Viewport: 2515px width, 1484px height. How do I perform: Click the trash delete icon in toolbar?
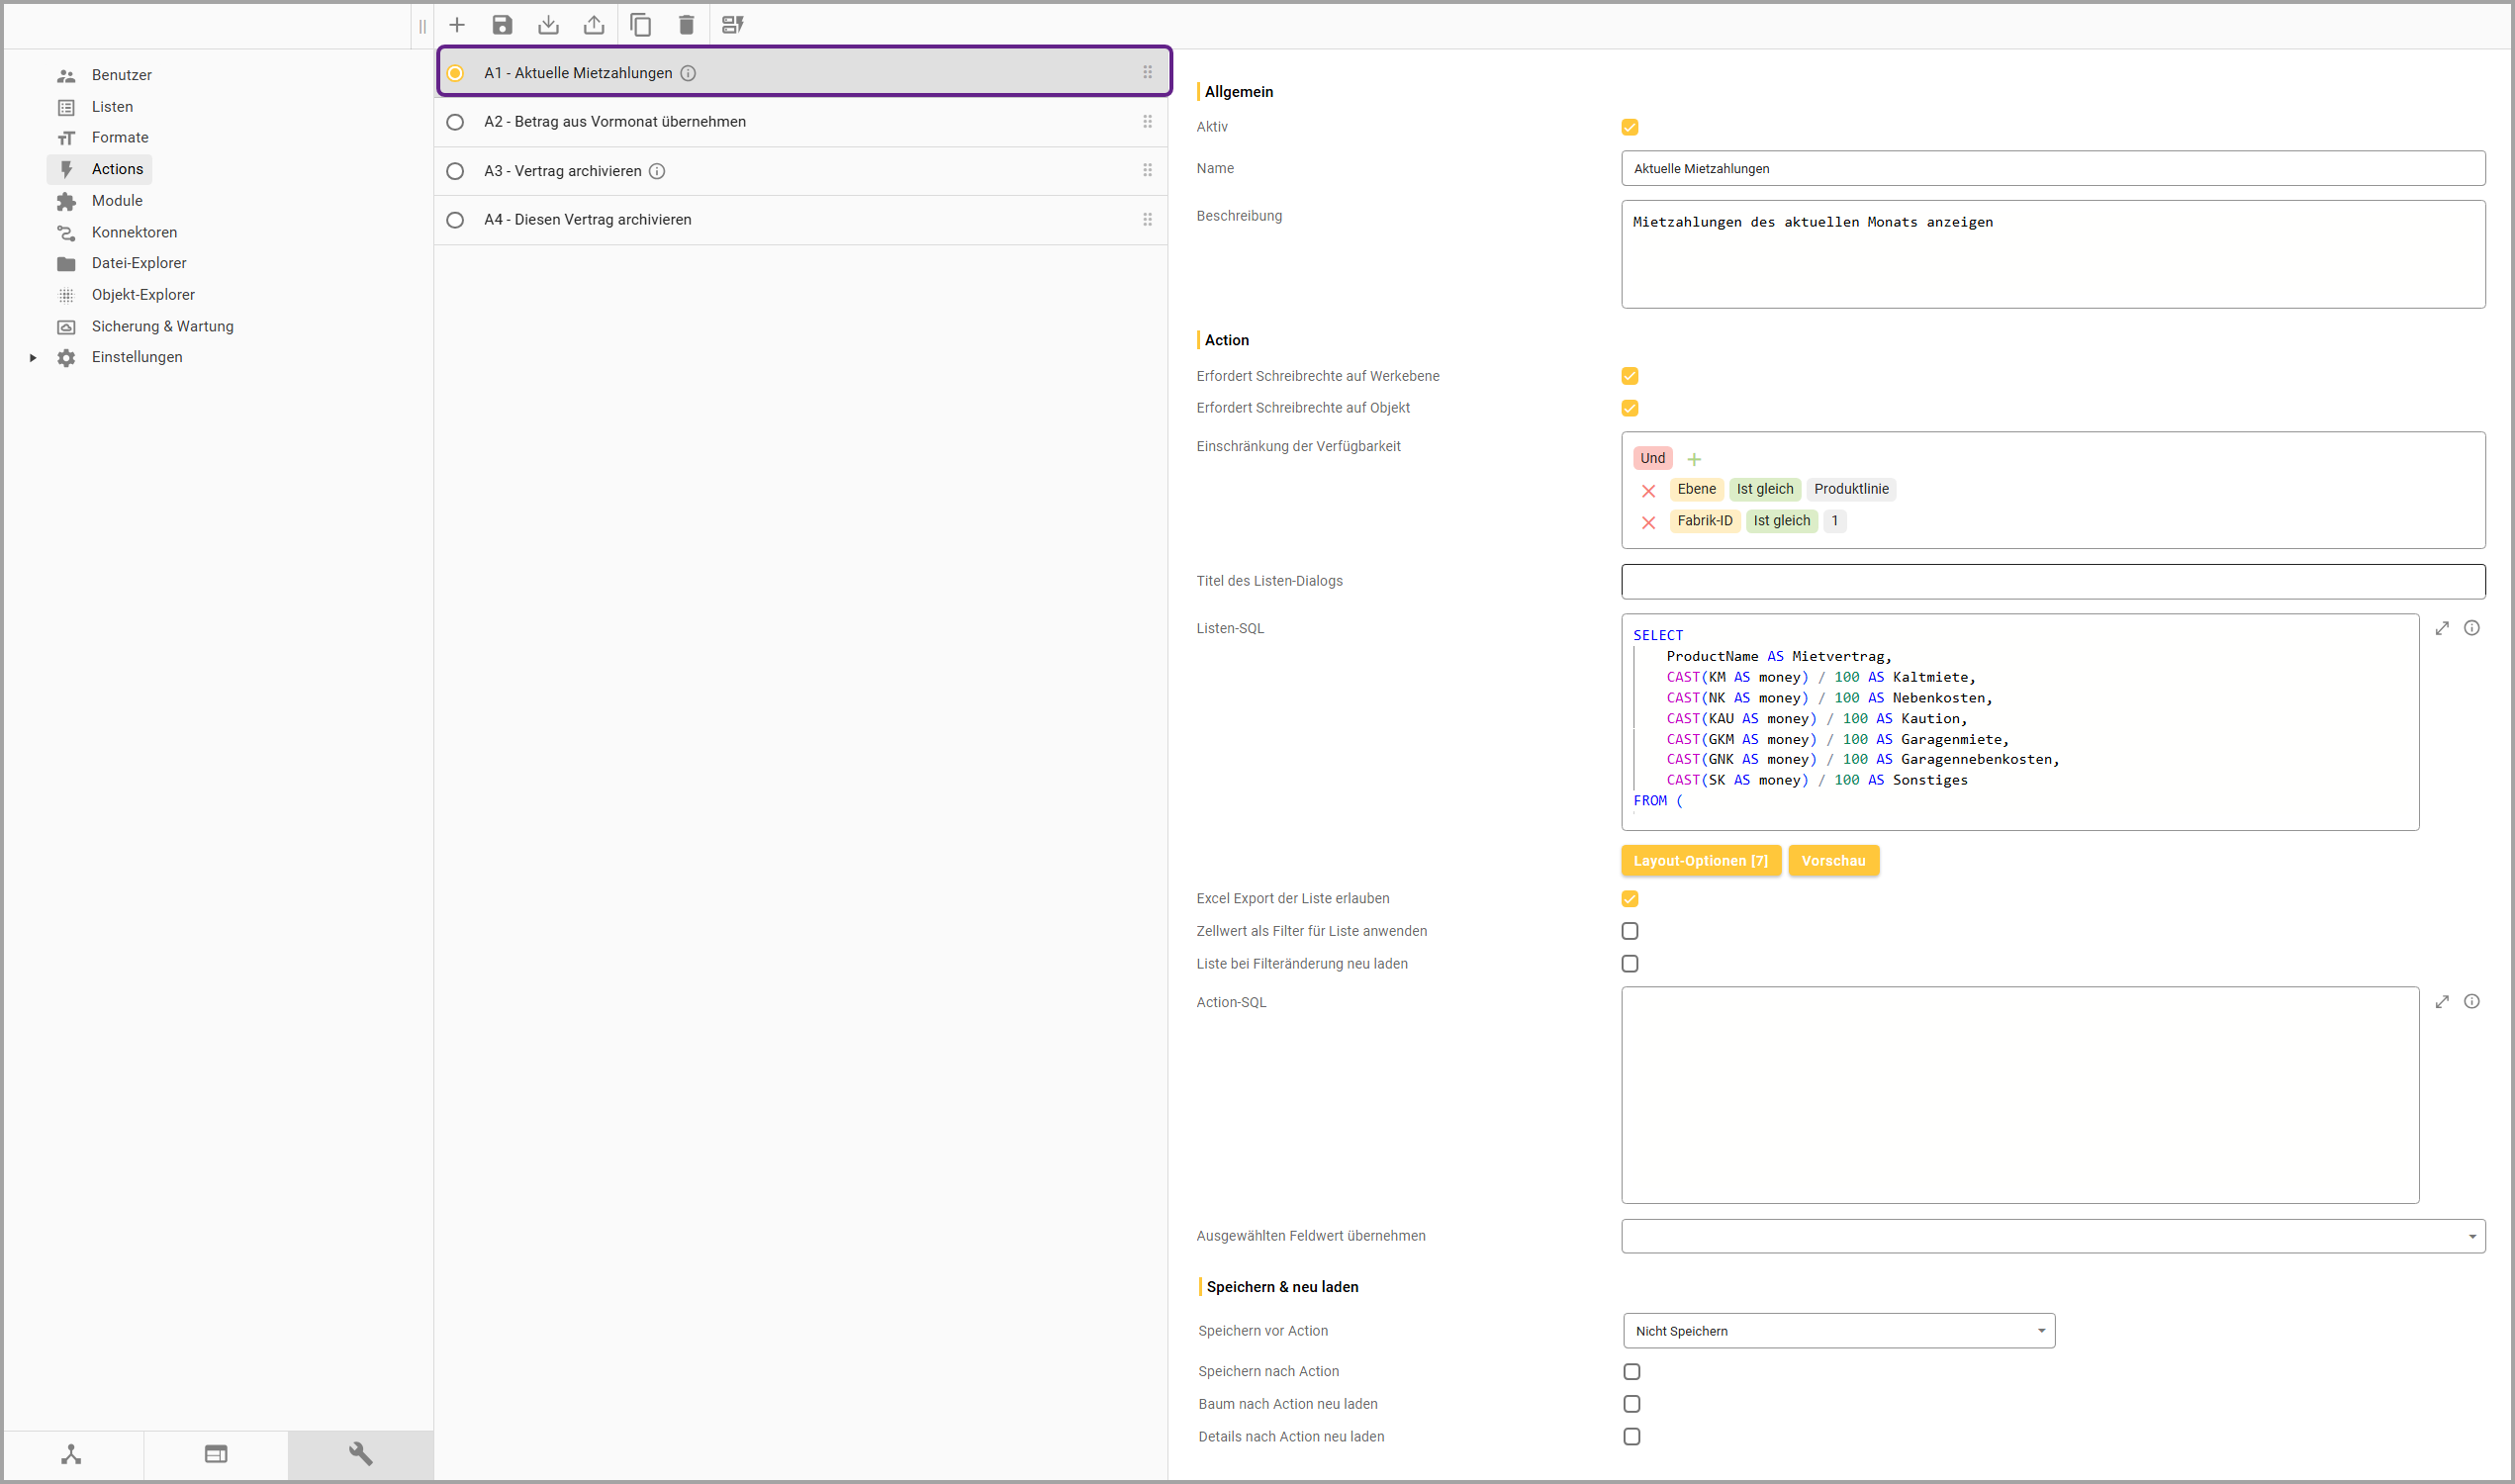click(686, 25)
